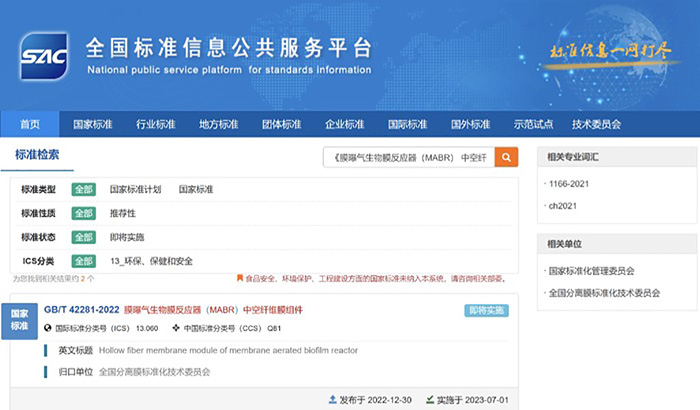Open the 国外标准 navigation menu
The width and height of the screenshot is (700, 410).
471,124
